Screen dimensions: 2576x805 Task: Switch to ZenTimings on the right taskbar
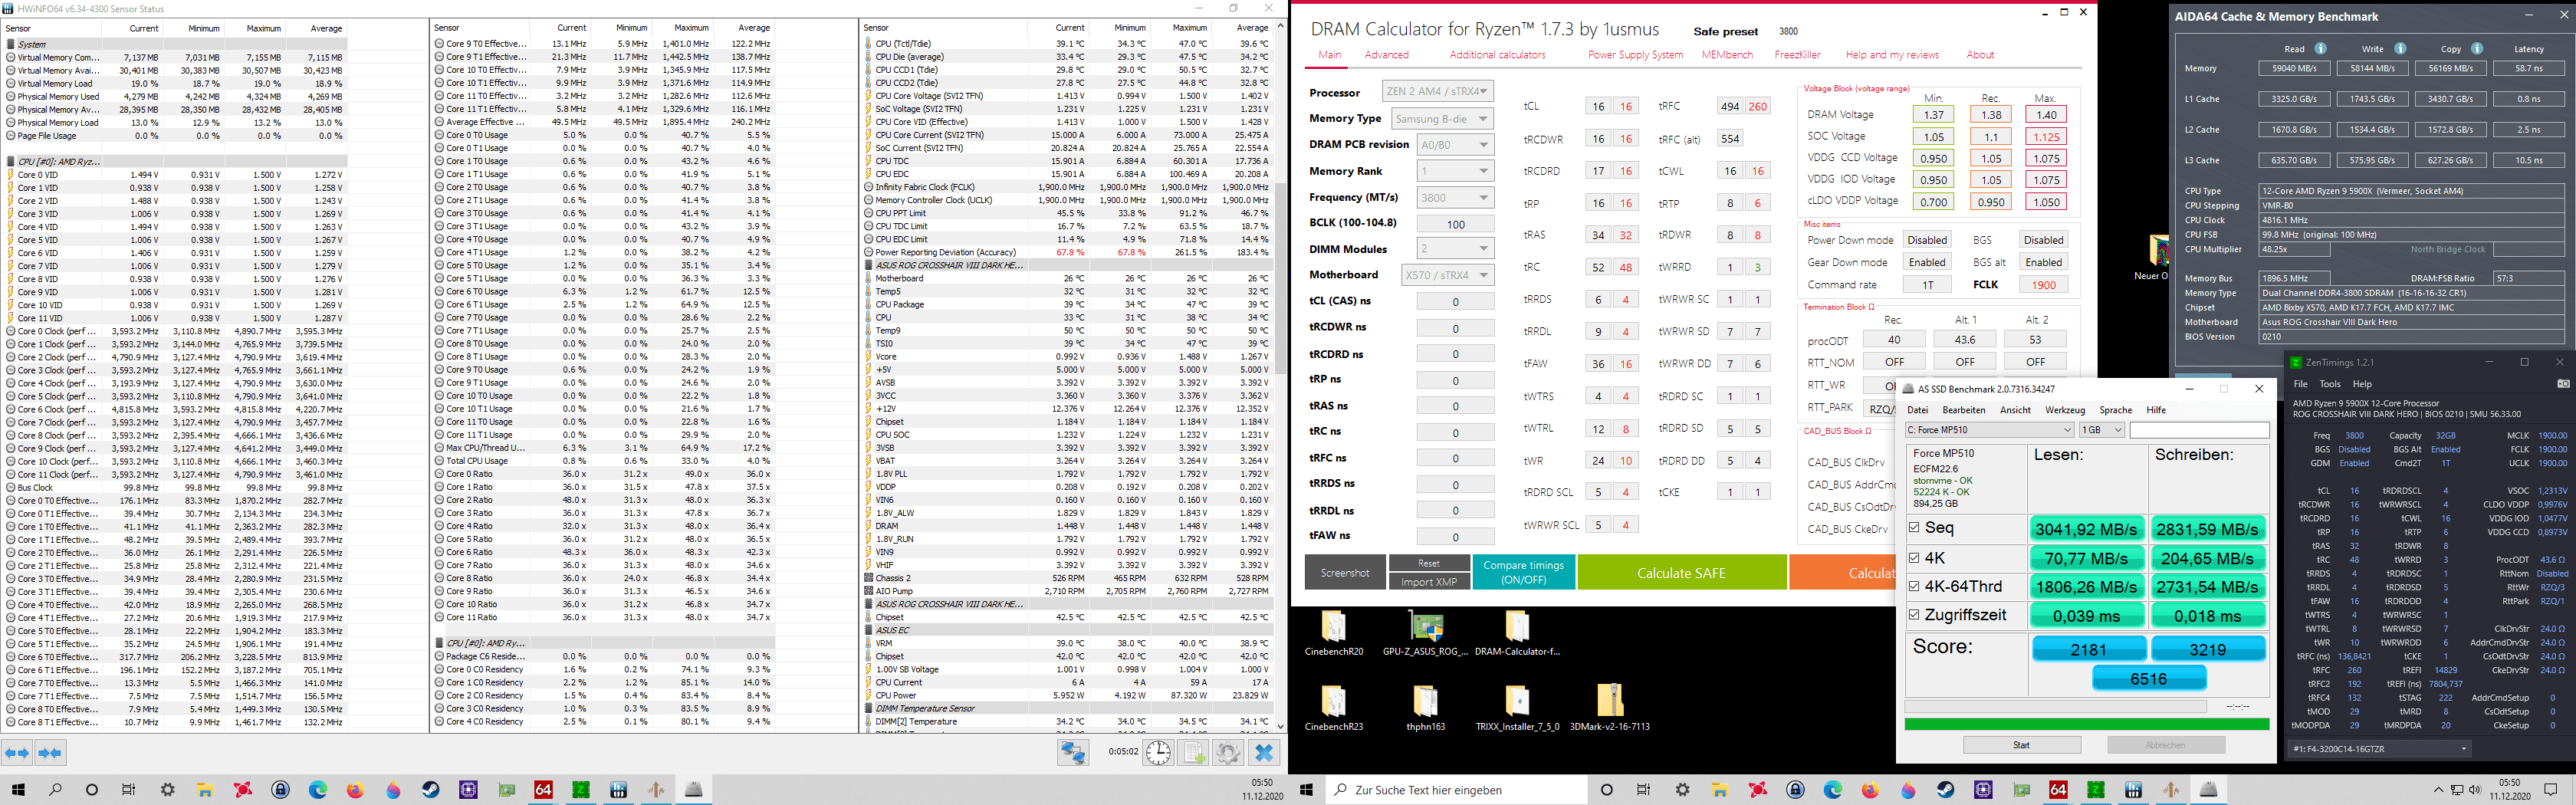click(2095, 790)
